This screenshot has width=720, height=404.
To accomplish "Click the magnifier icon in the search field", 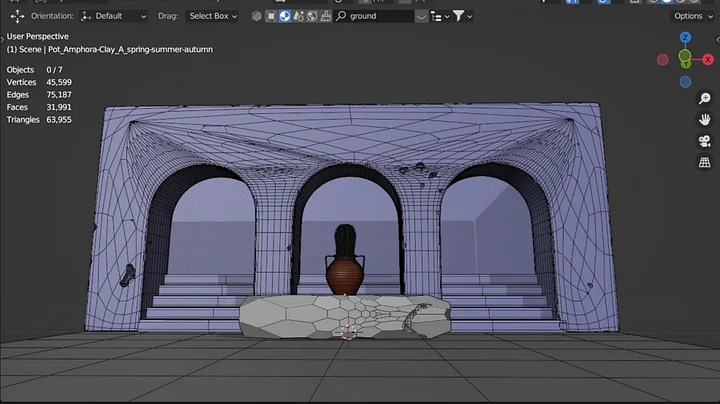I will coord(341,16).
